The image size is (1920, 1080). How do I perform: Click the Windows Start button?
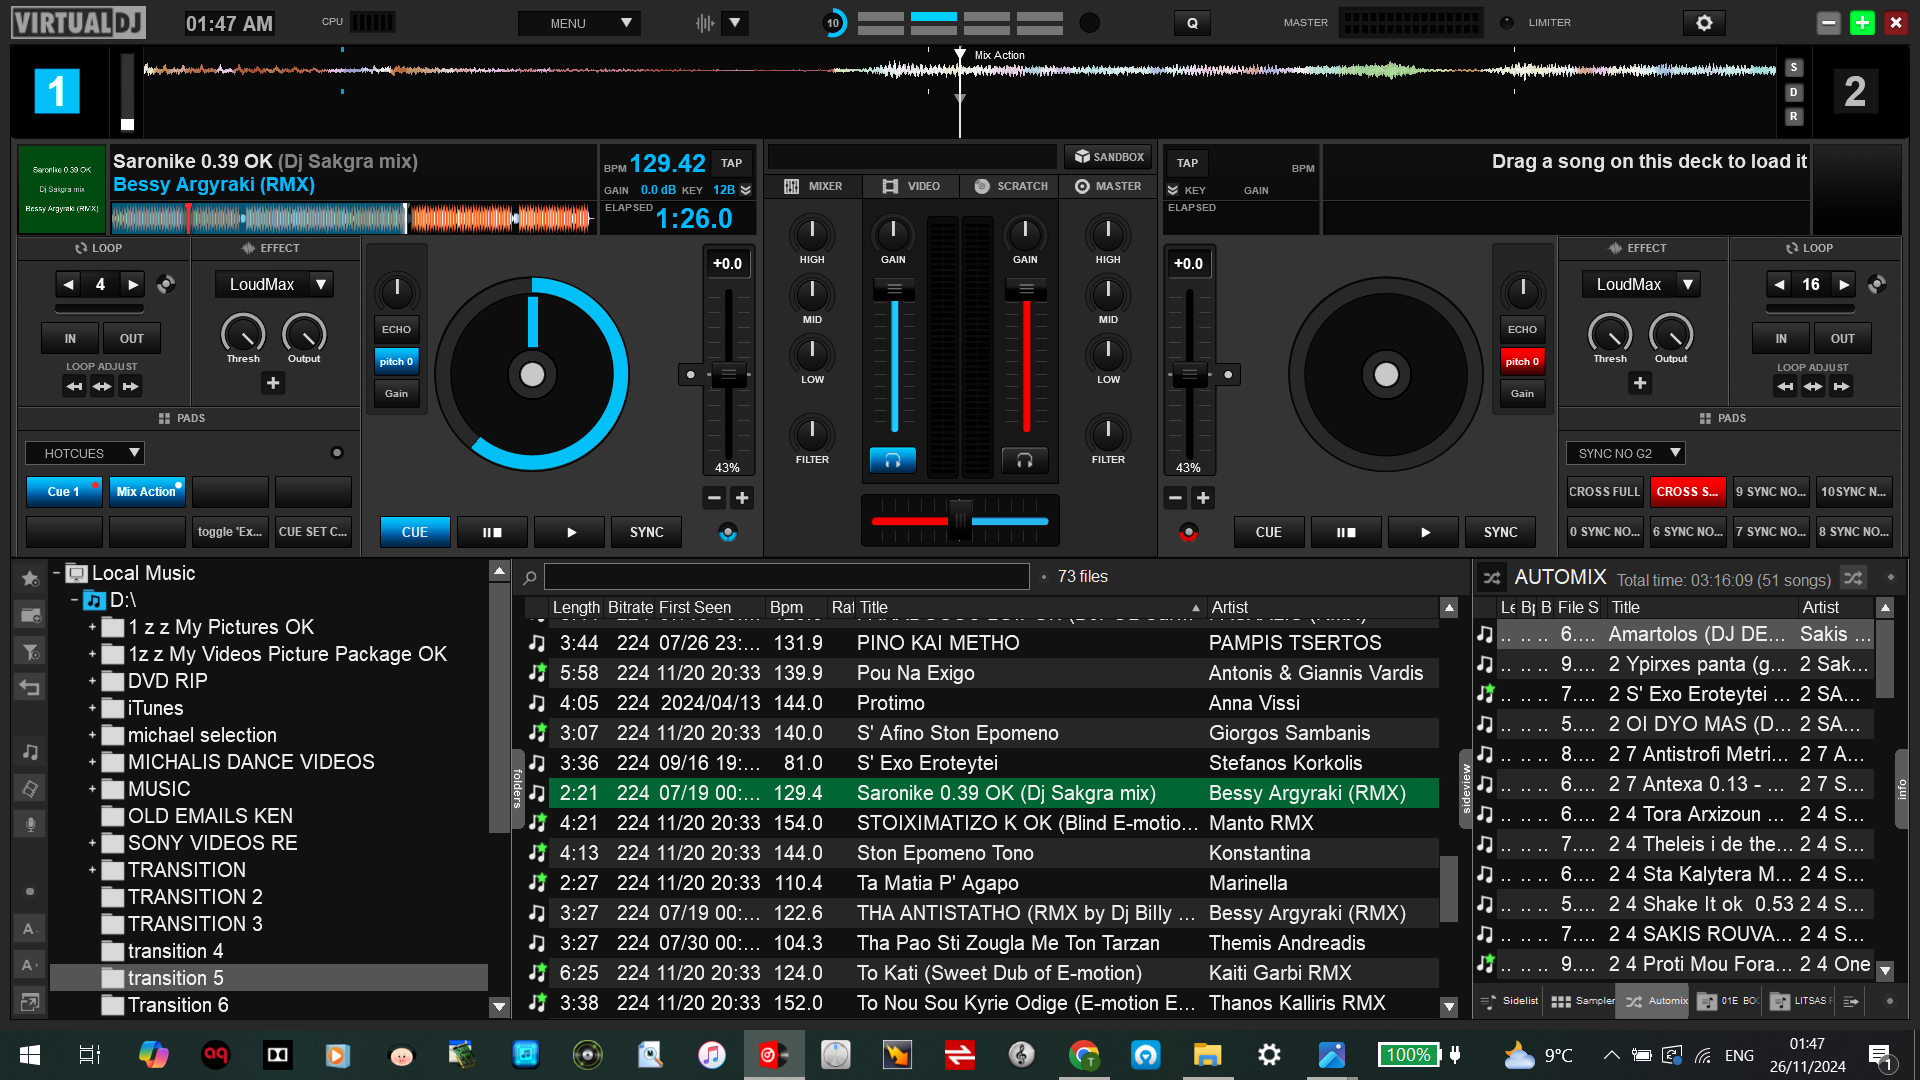pyautogui.click(x=30, y=1054)
